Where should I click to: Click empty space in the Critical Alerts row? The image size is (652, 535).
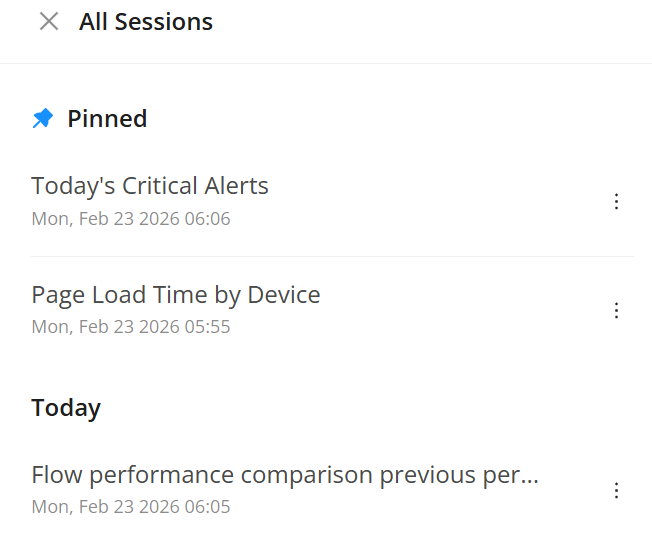click(440, 202)
